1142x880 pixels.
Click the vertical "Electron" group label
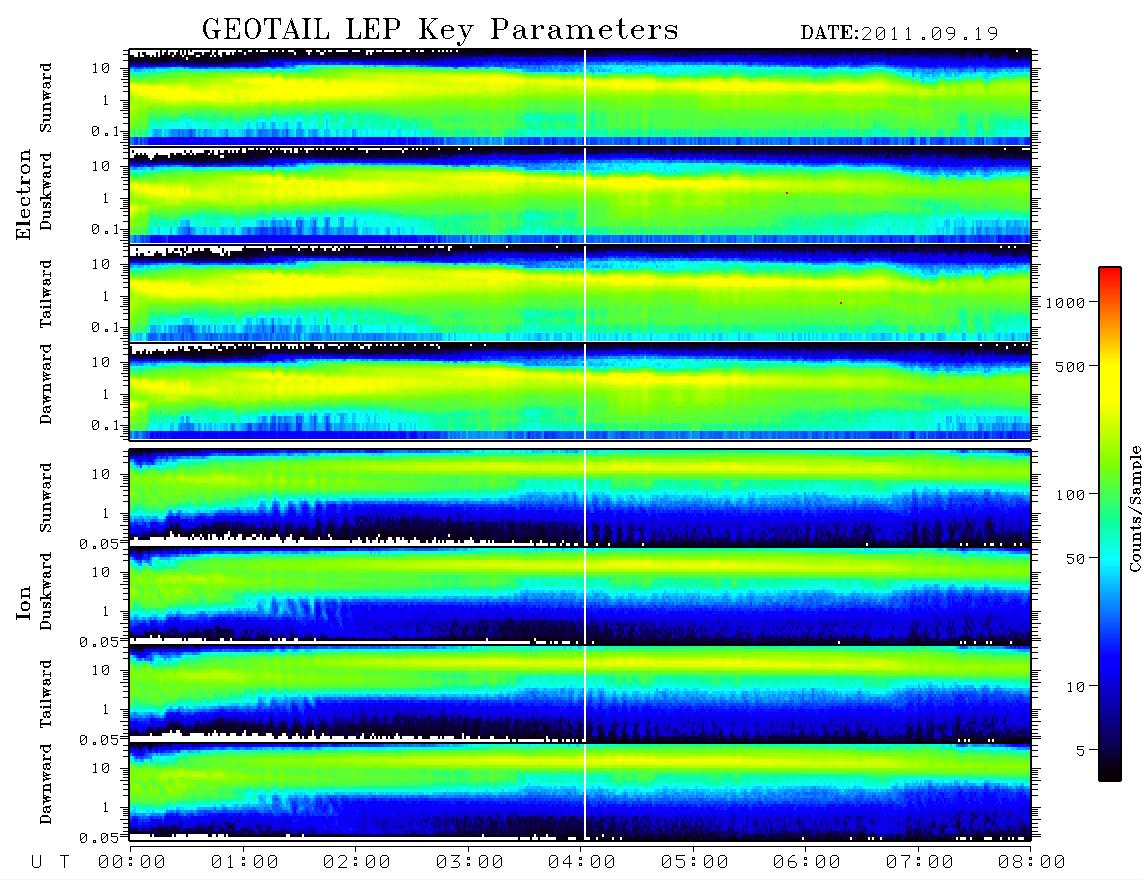pos(24,195)
